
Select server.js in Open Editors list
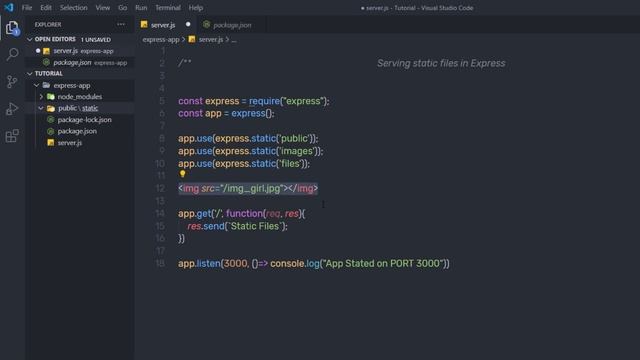(80, 51)
